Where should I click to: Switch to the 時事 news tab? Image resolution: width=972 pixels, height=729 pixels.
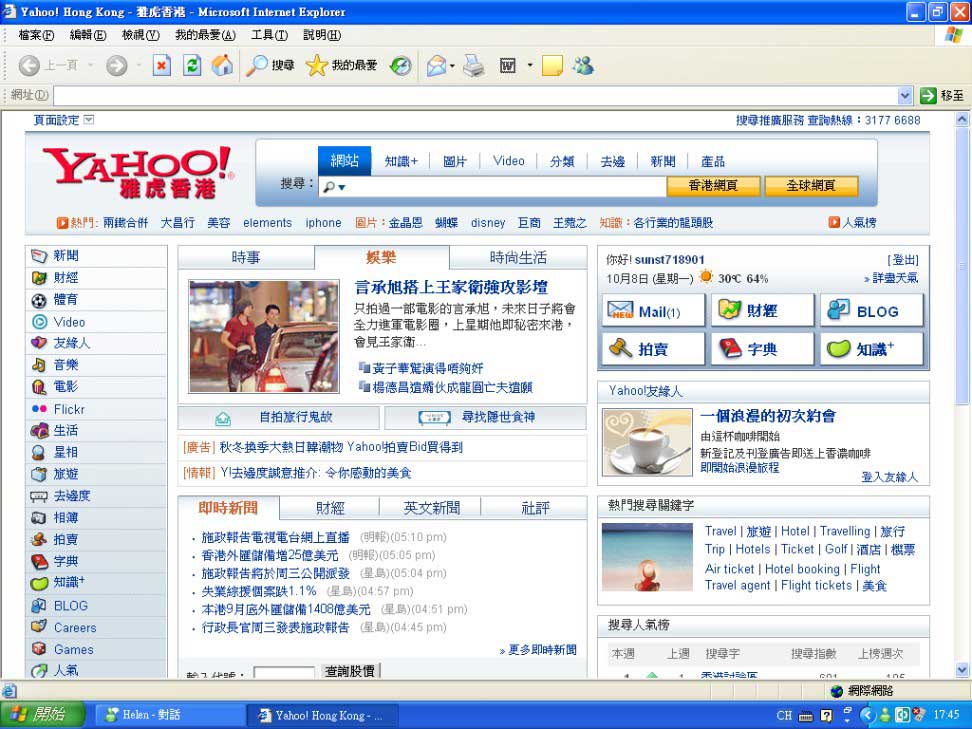pyautogui.click(x=246, y=257)
